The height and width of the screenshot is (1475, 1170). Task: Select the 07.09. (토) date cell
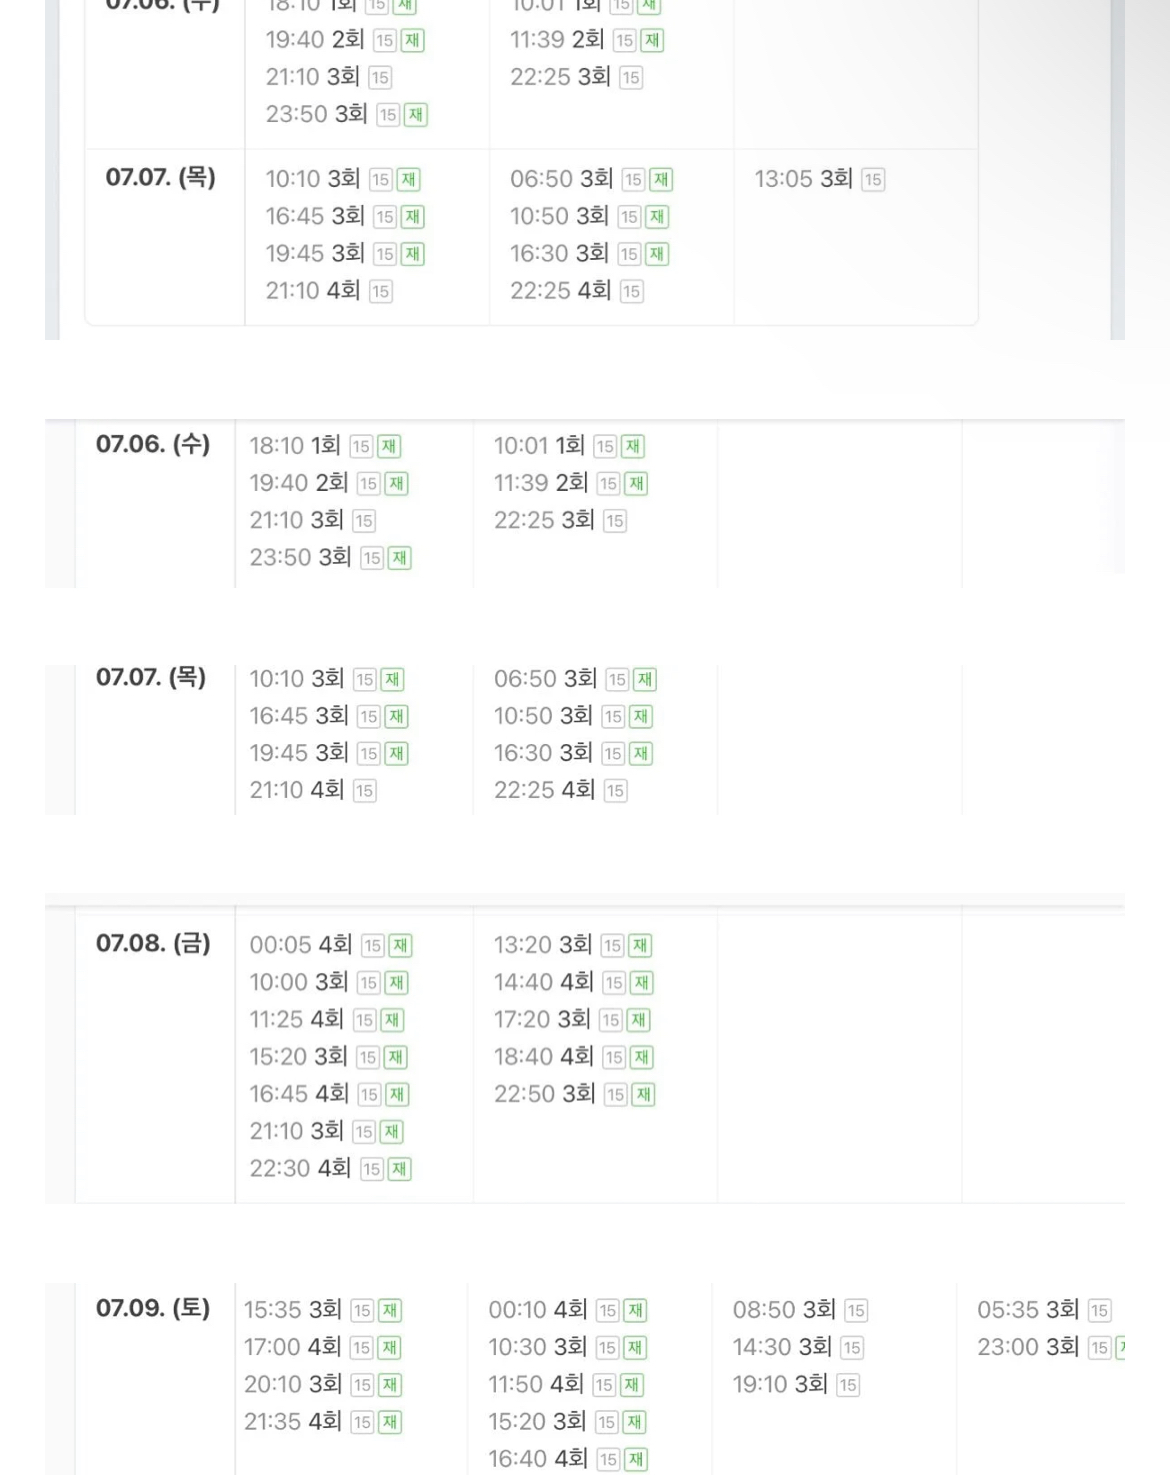click(153, 1308)
